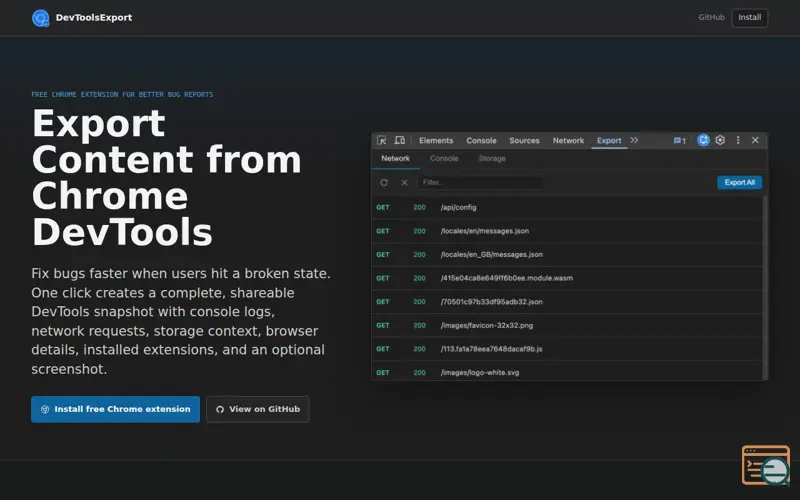Image resolution: width=800 pixels, height=500 pixels.
Task: Select the /api/config request row
Action: pos(567,208)
